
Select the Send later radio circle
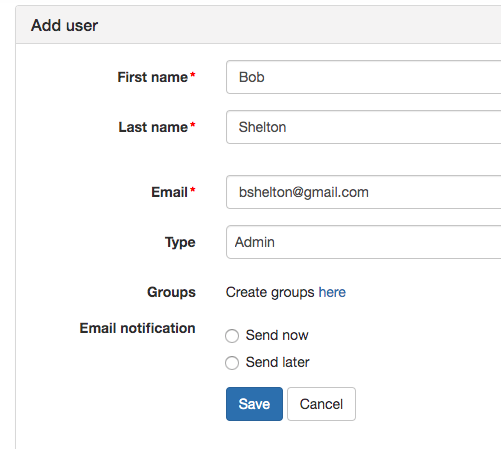tap(232, 363)
